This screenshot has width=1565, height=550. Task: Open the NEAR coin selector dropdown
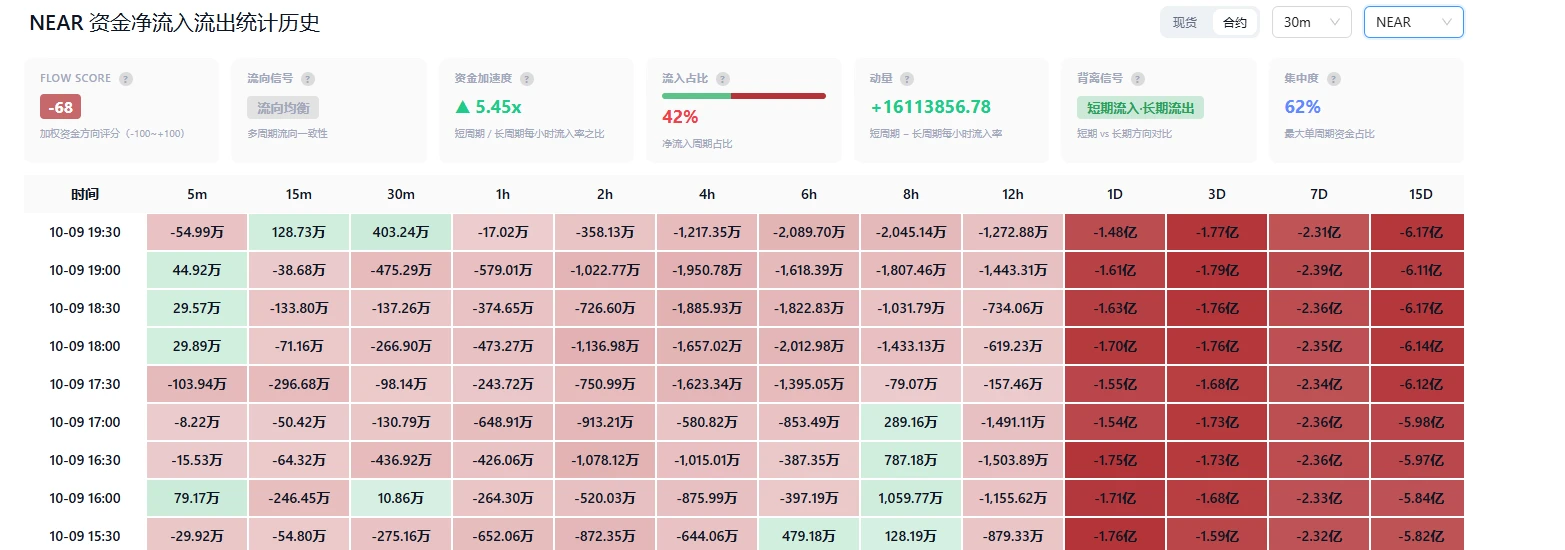pyautogui.click(x=1414, y=22)
